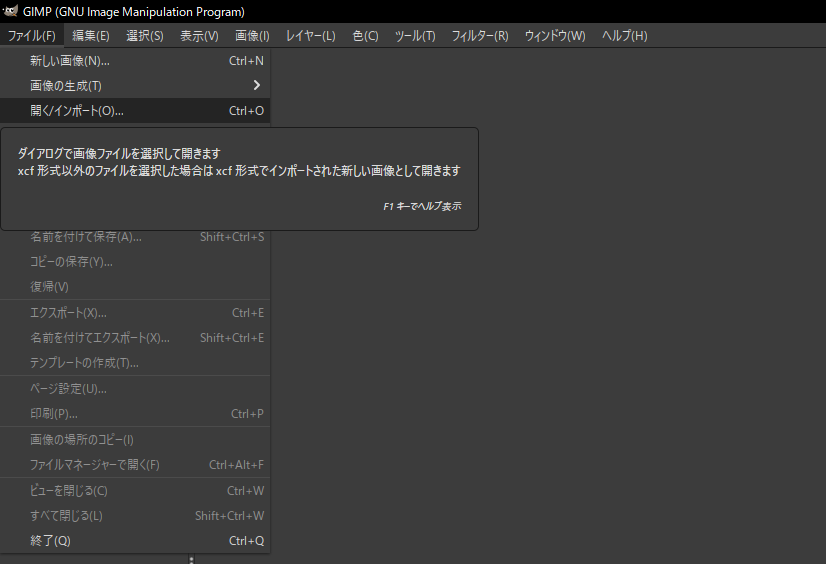Open the 色(C) menu
Screen dimensions: 826x564
coord(365,36)
